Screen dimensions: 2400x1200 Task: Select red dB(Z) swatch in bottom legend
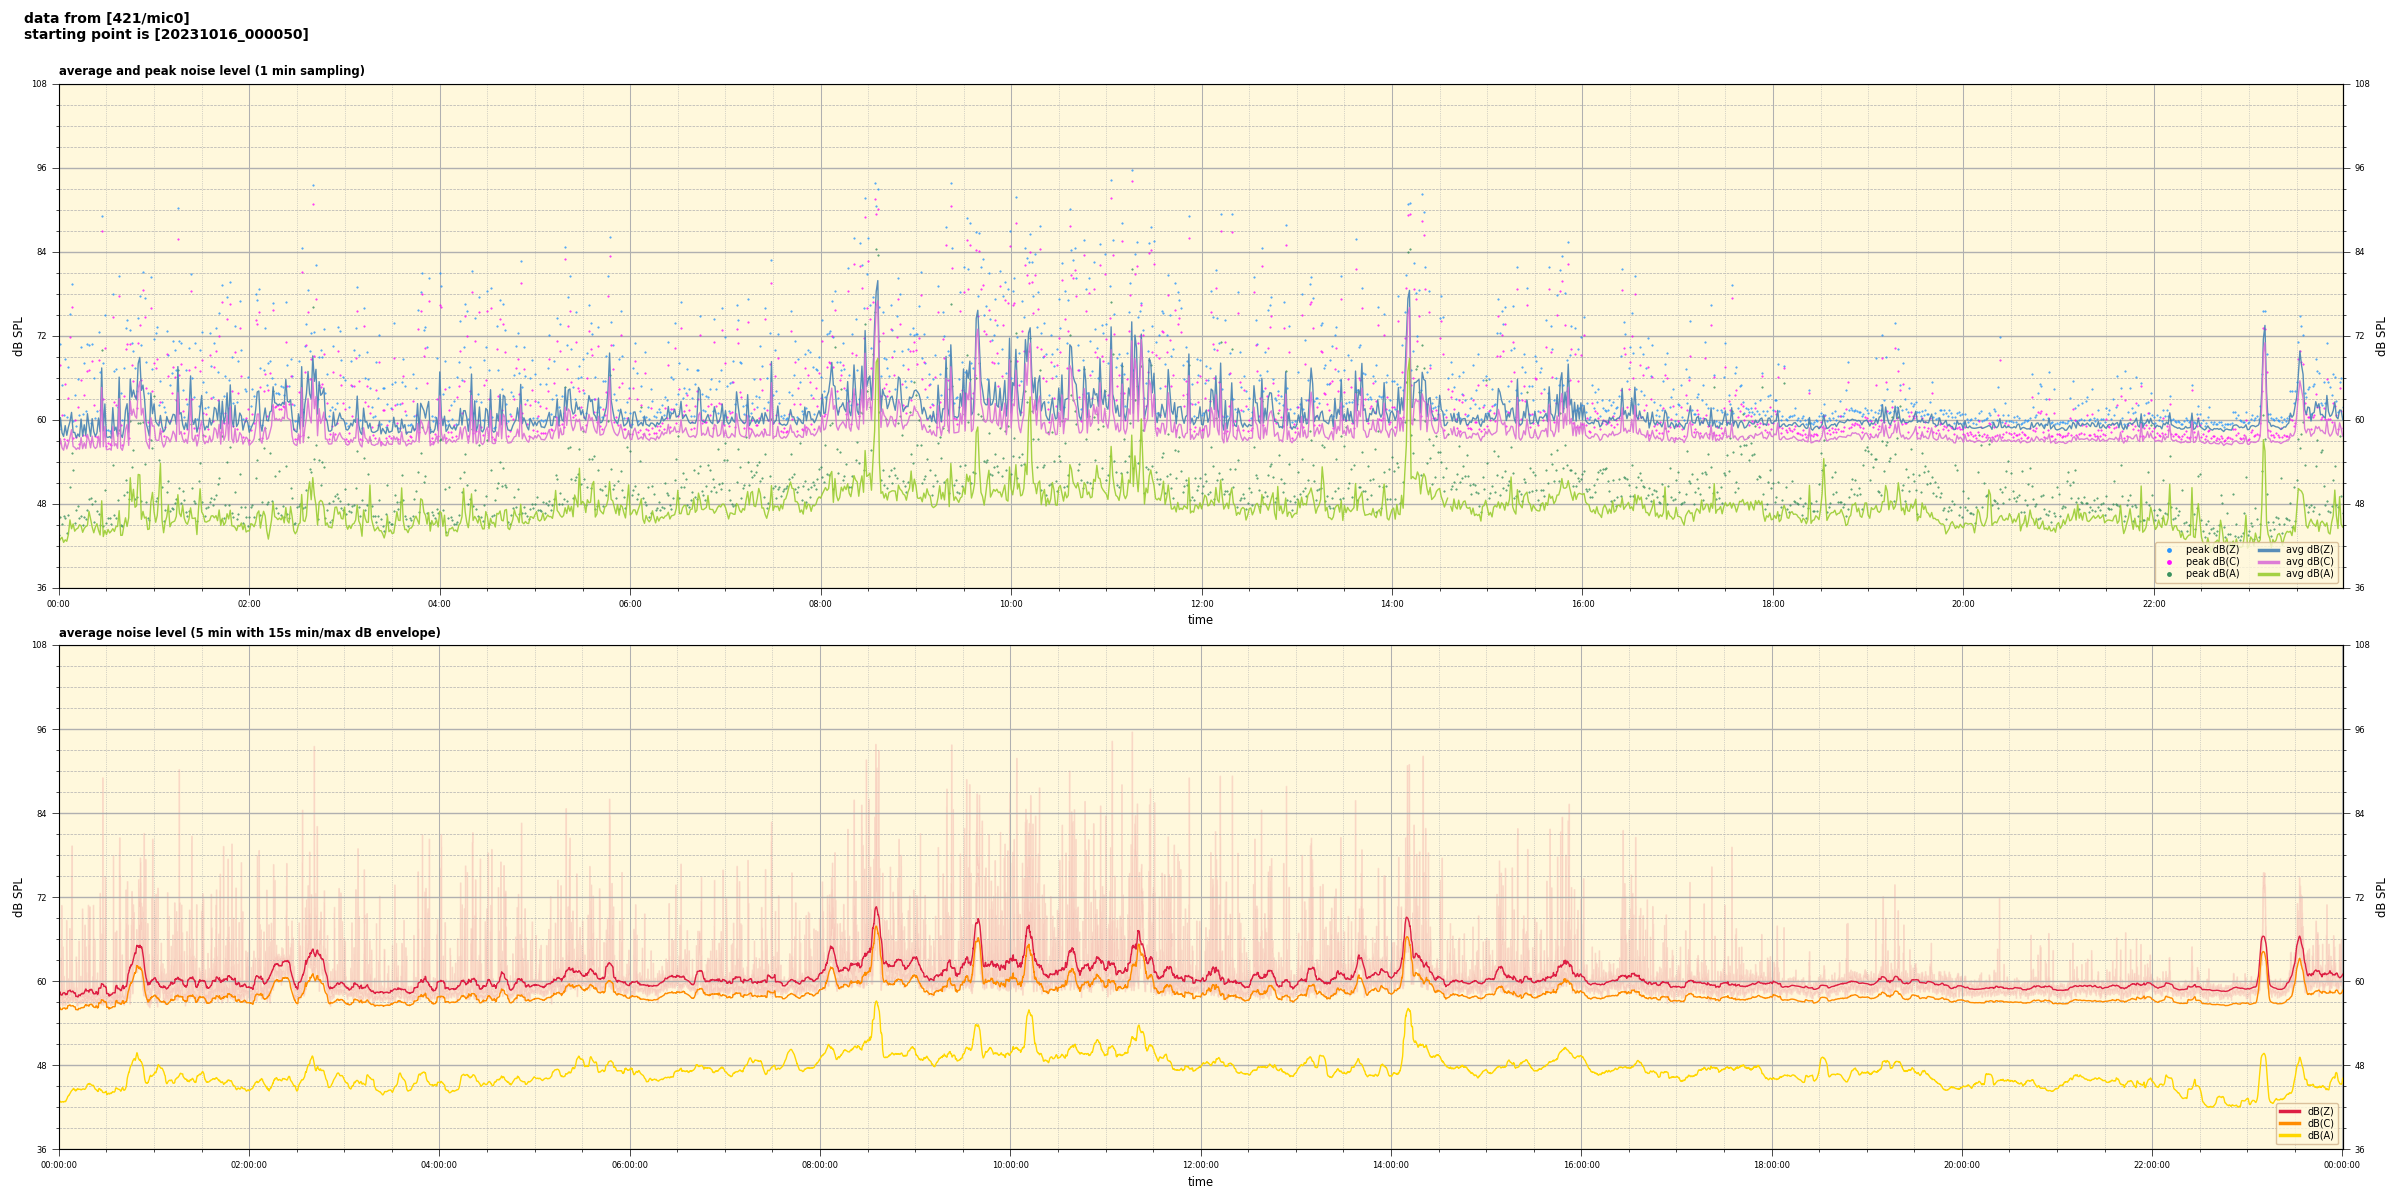tap(2289, 1111)
